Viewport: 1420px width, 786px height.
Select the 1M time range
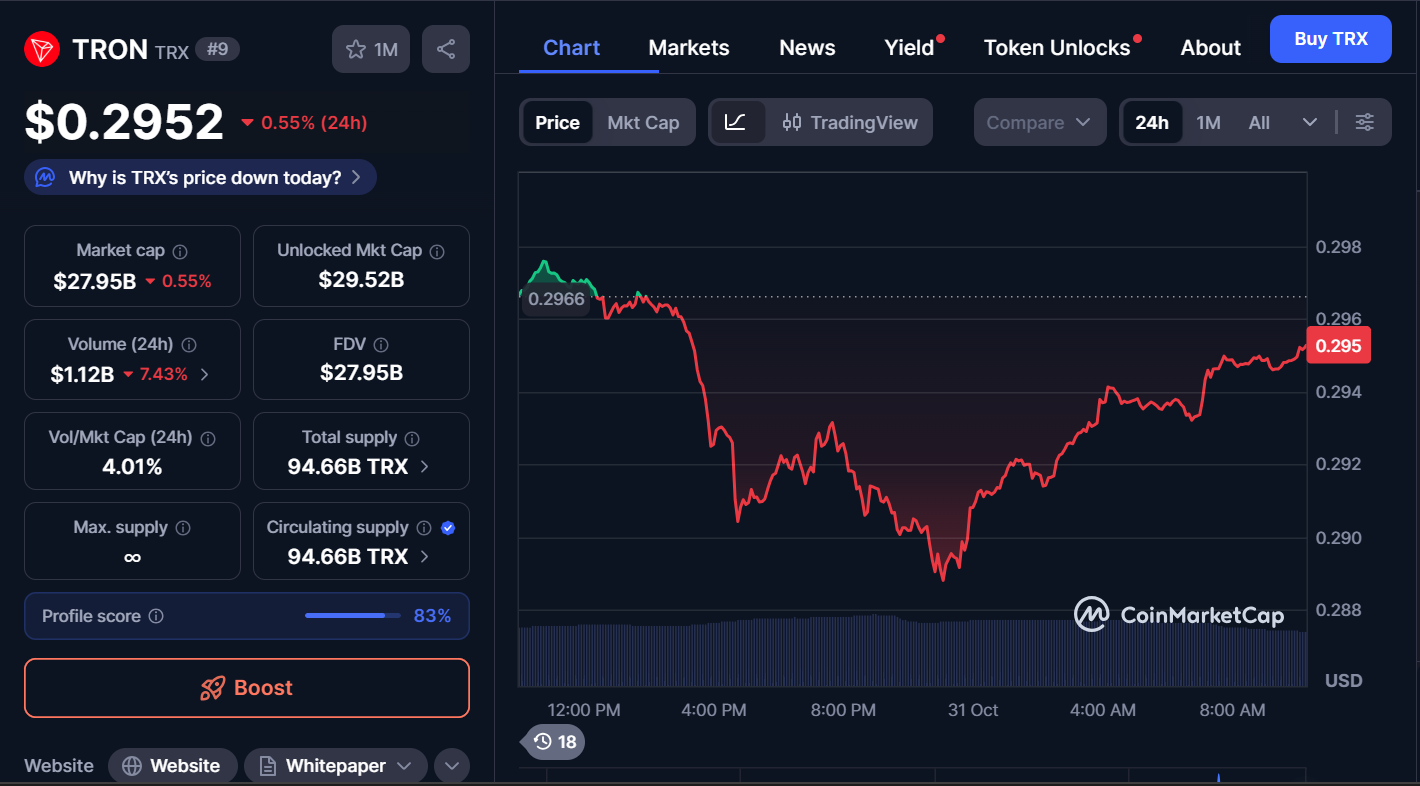pyautogui.click(x=1208, y=122)
